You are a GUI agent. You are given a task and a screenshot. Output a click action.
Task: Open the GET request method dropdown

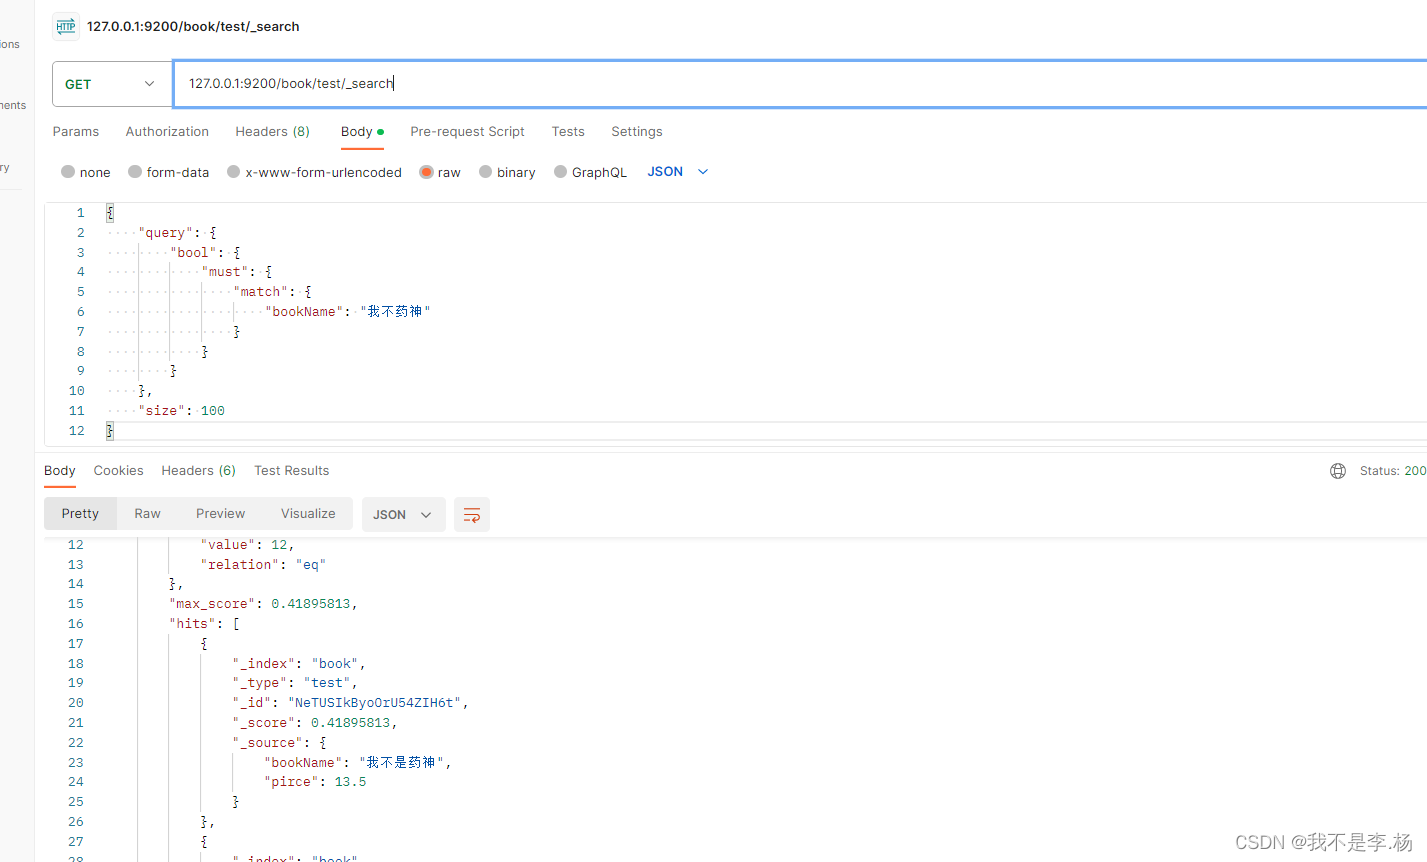pyautogui.click(x=111, y=83)
